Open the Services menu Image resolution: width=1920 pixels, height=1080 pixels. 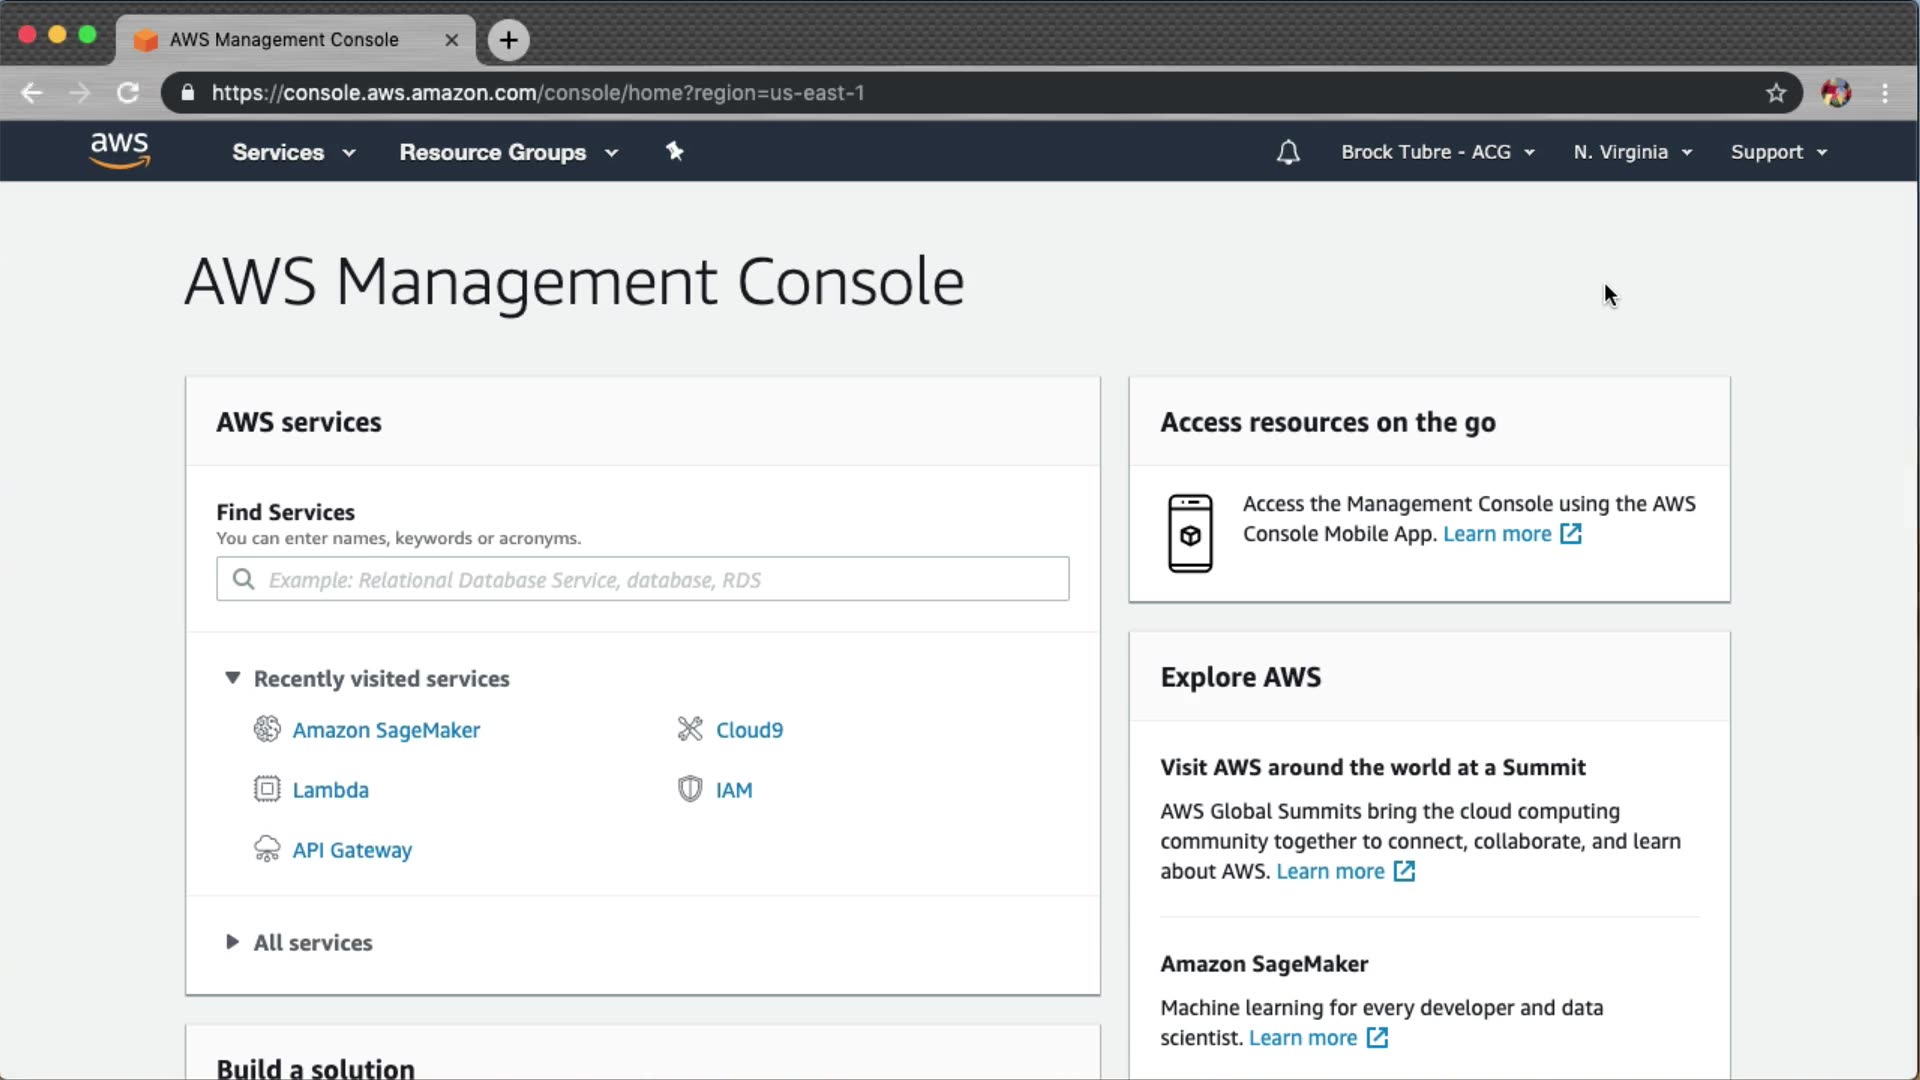[293, 152]
